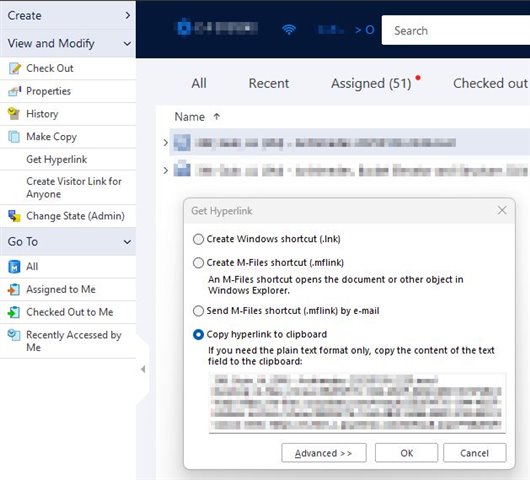Click the first document's file icon
This screenshot has width=530, height=480.
(182, 143)
